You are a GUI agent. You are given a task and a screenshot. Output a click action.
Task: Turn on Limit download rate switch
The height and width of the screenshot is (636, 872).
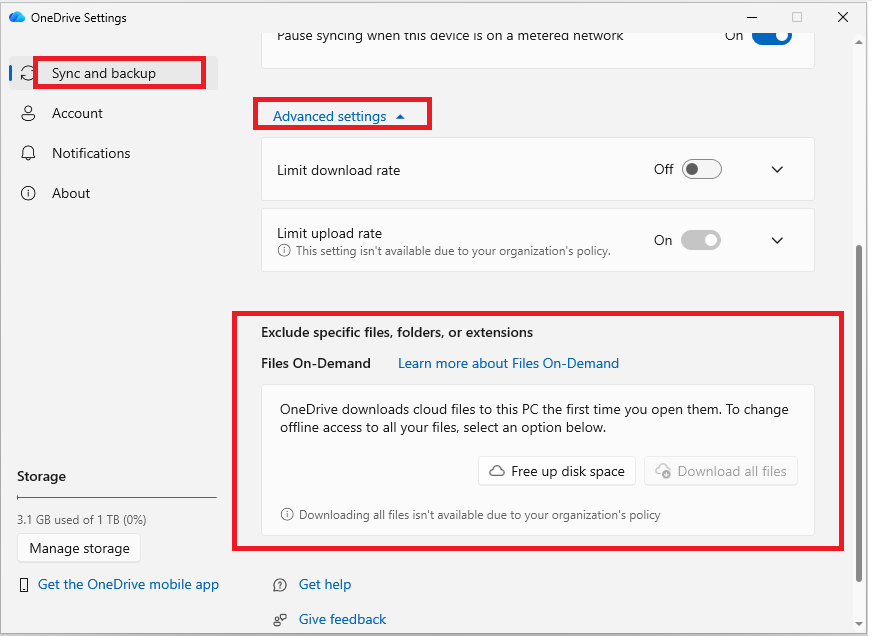(x=702, y=169)
